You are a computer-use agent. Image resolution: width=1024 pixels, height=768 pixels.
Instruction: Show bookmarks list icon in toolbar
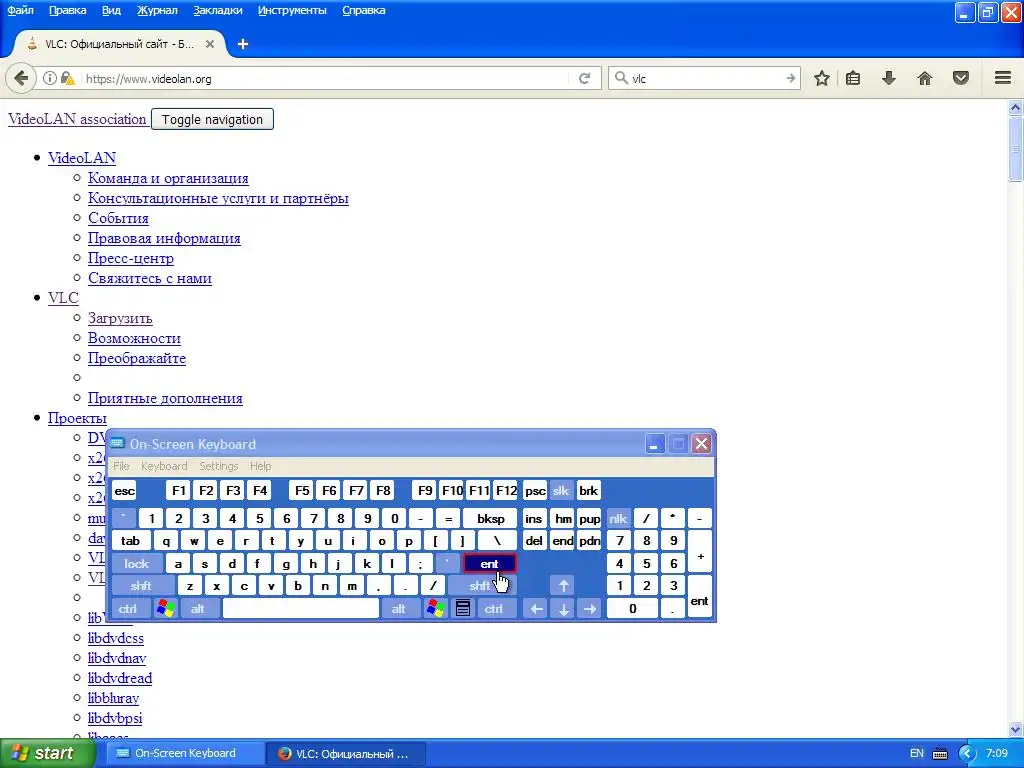tap(853, 78)
